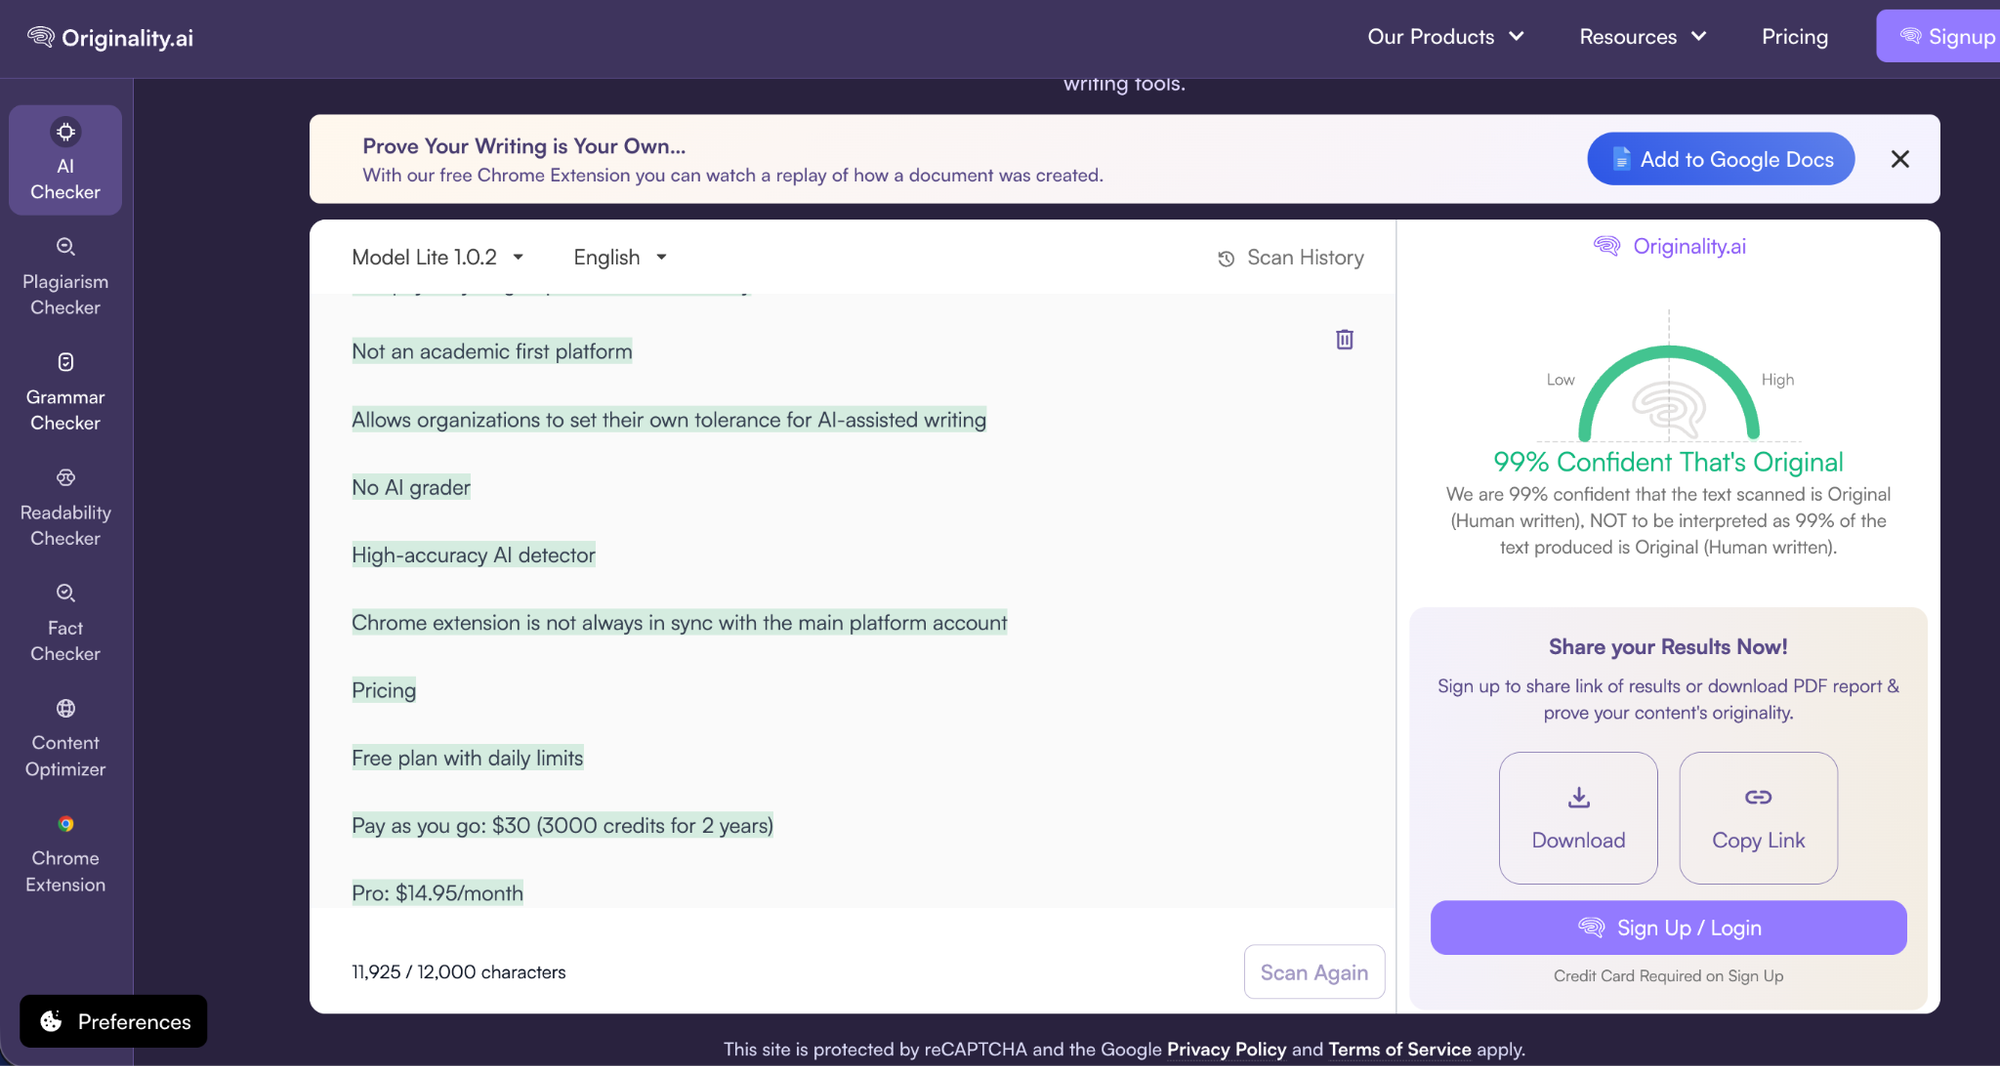Click '99% Confident That's Original' heading

[x=1668, y=462]
